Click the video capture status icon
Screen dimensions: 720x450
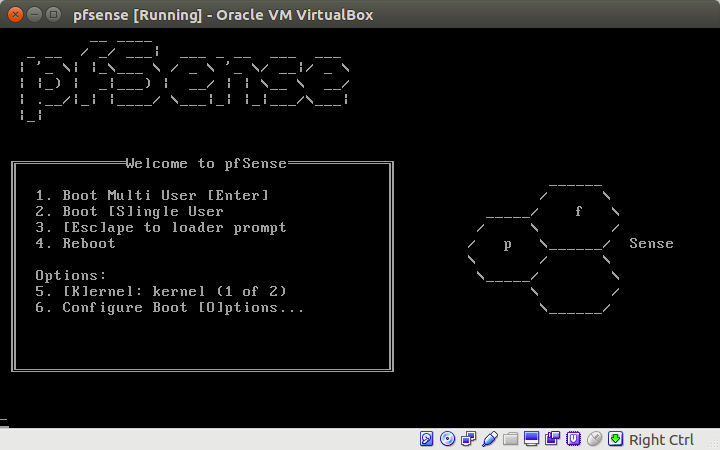coord(552,439)
